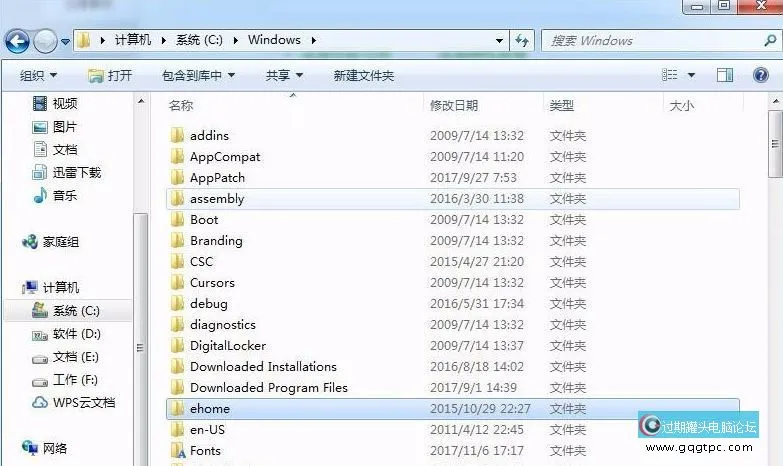The image size is (783, 466).
Task: Open the help question mark icon
Action: pos(761,75)
